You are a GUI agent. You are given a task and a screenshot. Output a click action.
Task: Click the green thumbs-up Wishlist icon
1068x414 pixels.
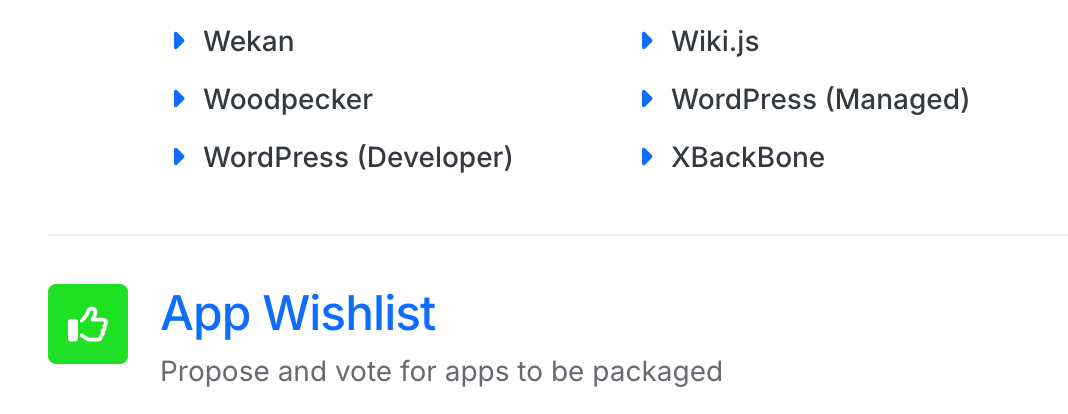[x=88, y=324]
